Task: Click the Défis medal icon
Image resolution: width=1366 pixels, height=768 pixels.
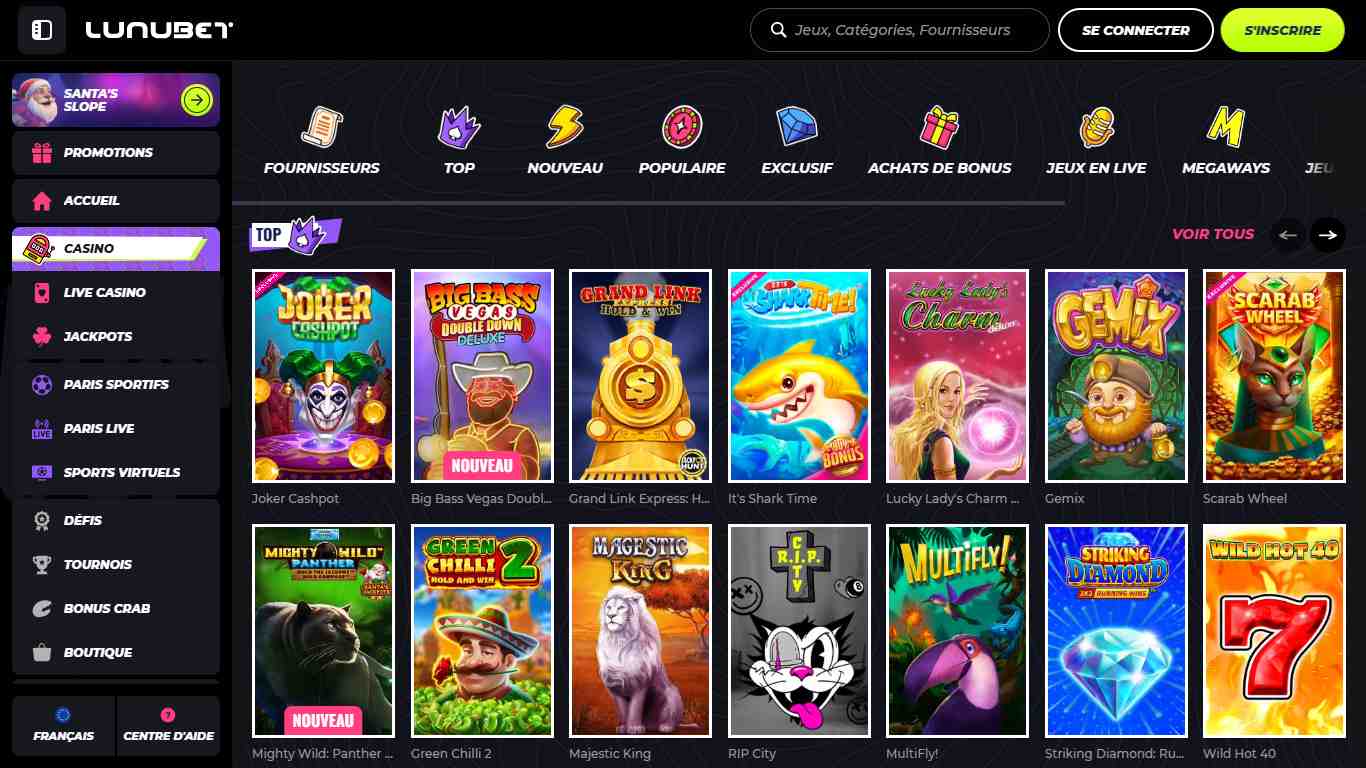Action: (x=42, y=521)
